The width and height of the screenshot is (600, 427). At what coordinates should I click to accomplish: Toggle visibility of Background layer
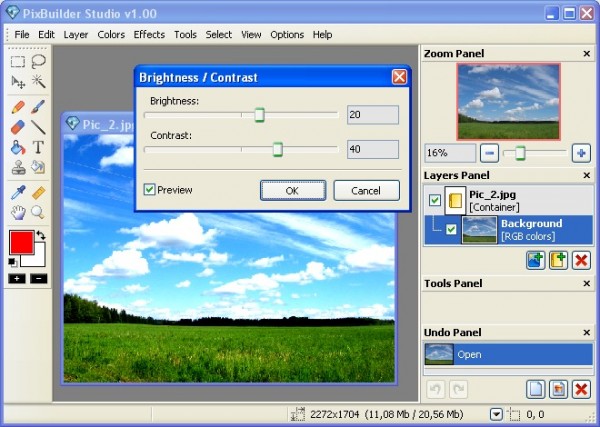tap(451, 229)
